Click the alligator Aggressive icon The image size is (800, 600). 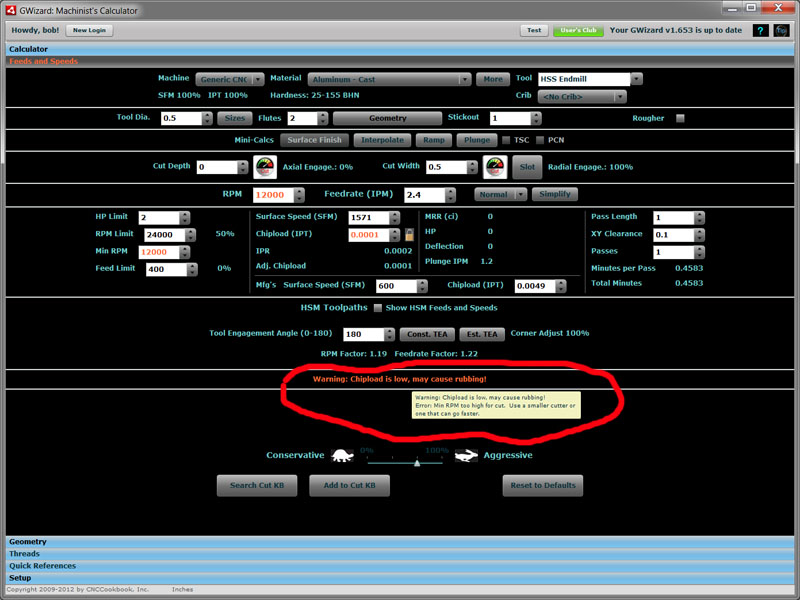point(465,454)
